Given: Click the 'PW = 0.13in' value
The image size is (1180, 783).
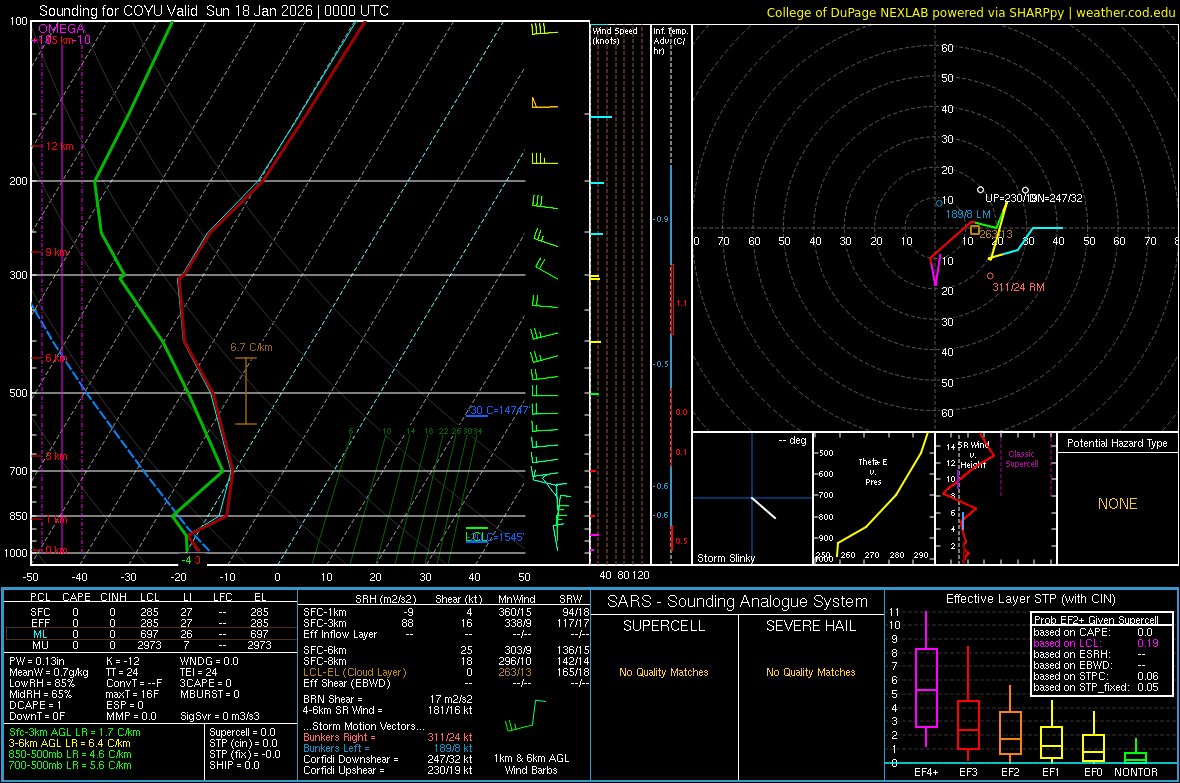Looking at the screenshot, I should pyautogui.click(x=37, y=661).
